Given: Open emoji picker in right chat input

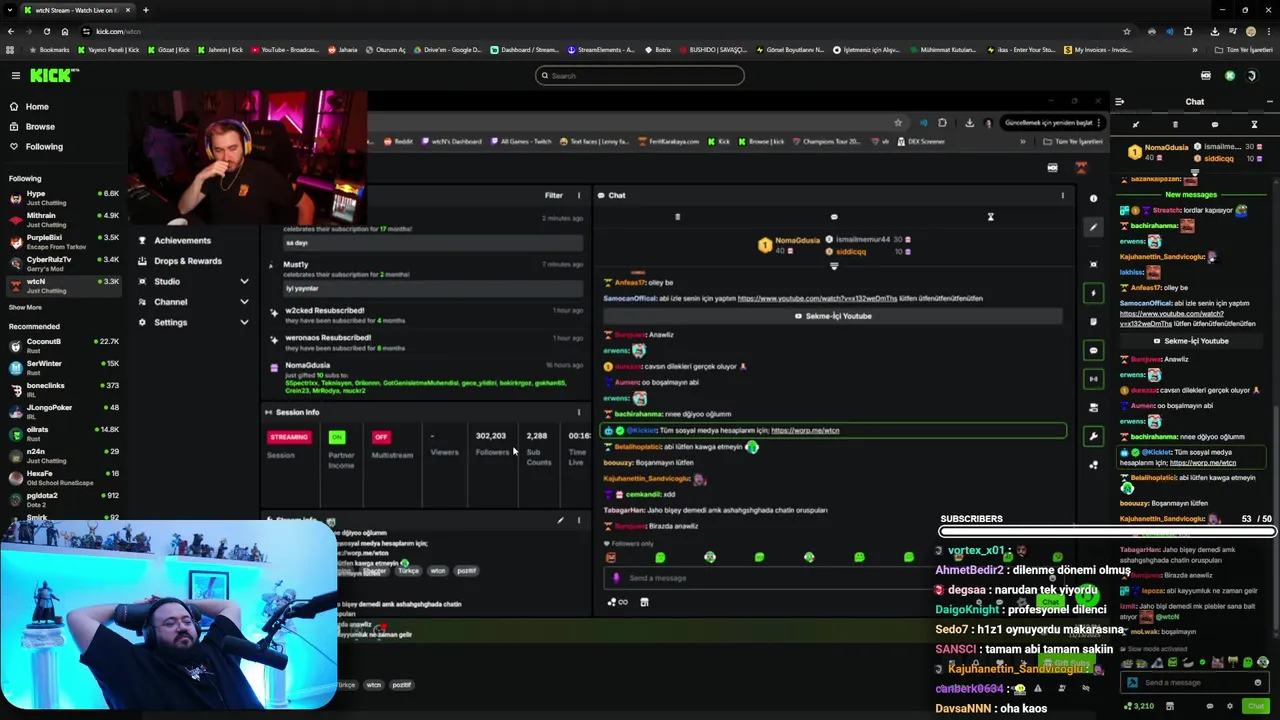Looking at the screenshot, I should click(x=1257, y=683).
